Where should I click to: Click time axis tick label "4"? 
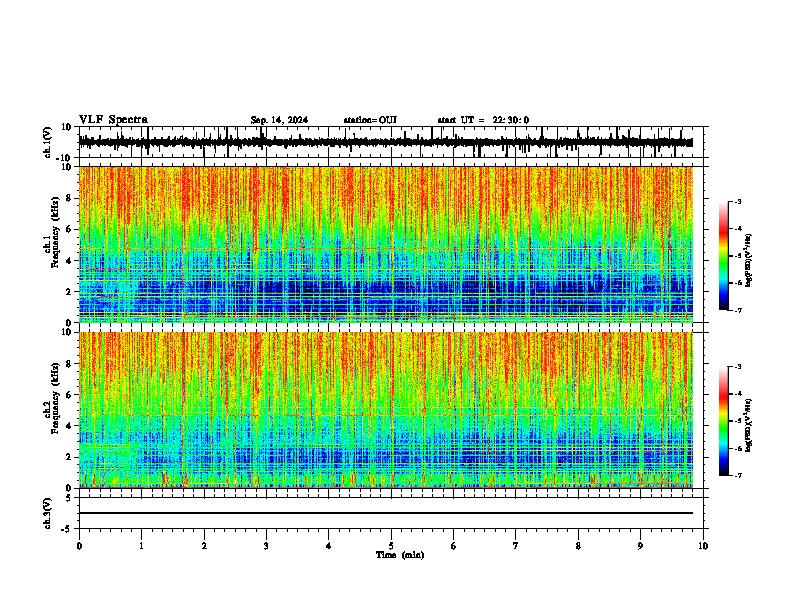[x=329, y=546]
